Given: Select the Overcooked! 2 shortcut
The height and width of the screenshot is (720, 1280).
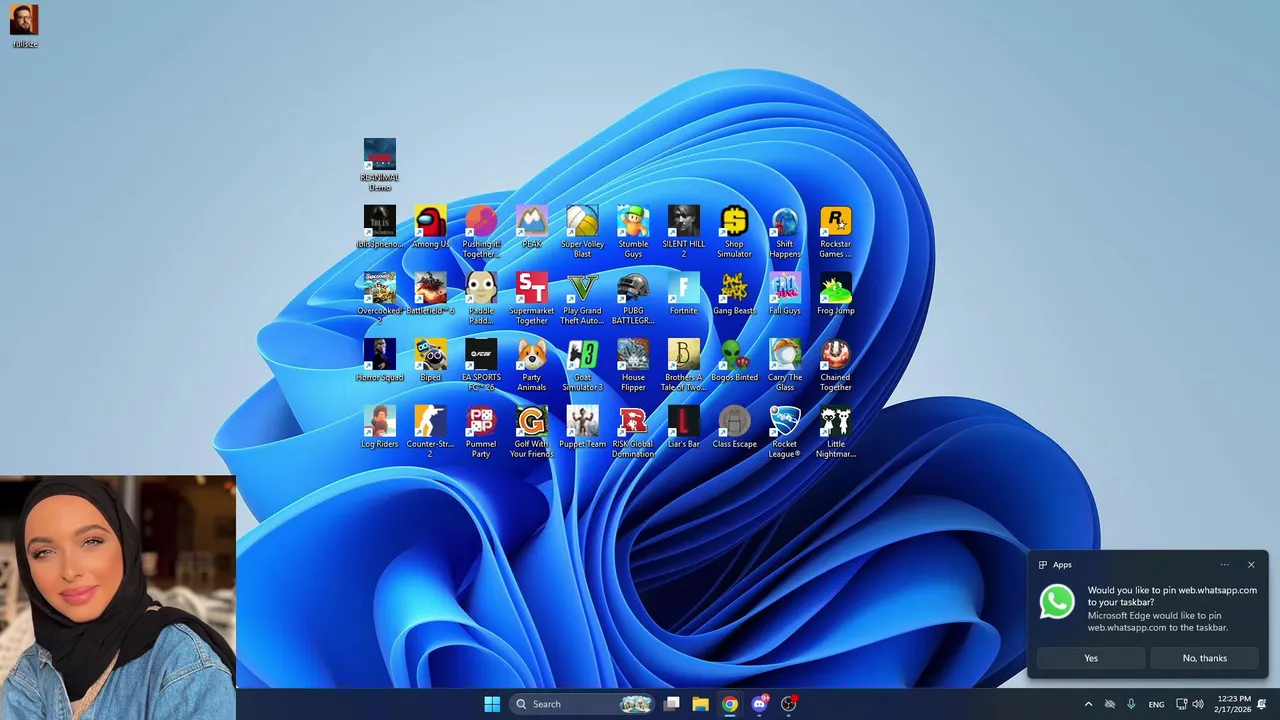Looking at the screenshot, I should (x=380, y=298).
